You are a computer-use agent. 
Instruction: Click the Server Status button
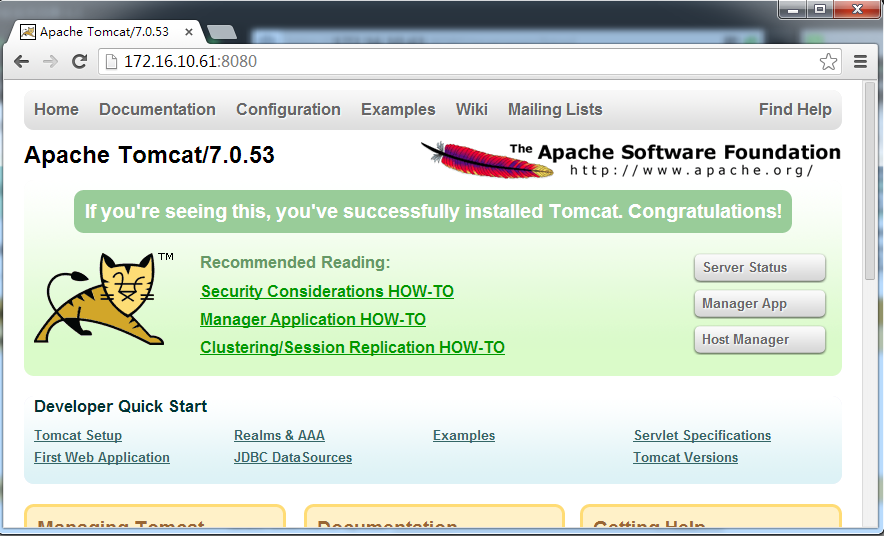[760, 267]
